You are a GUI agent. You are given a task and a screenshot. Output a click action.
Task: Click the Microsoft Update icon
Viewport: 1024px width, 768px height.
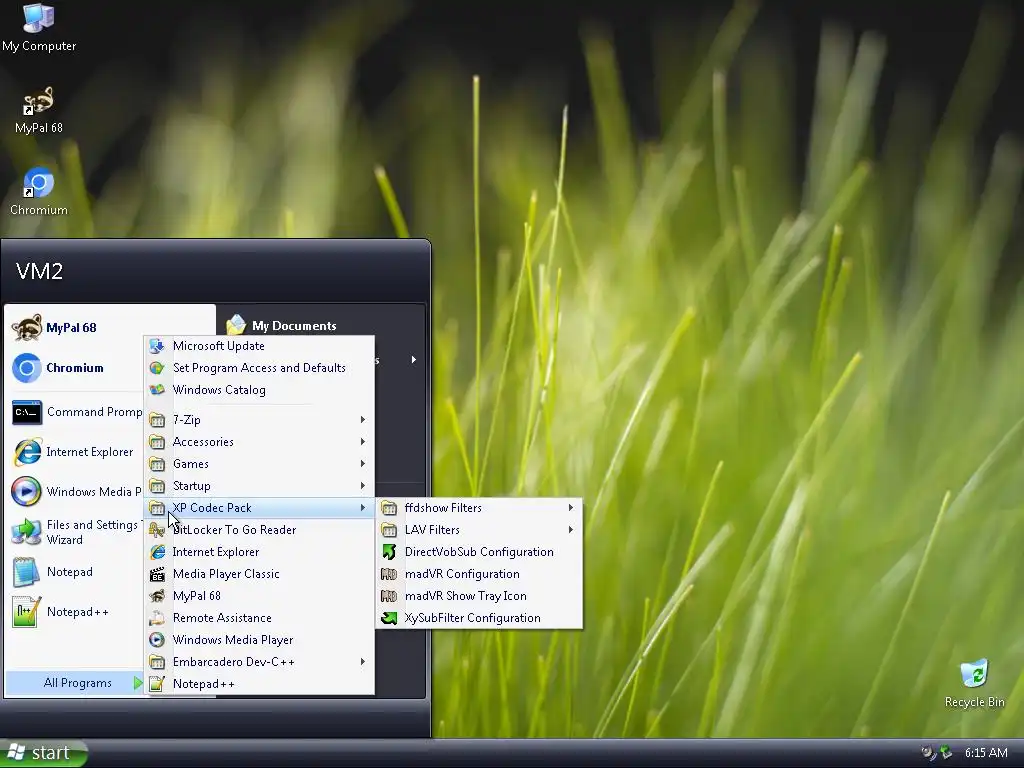tap(157, 346)
